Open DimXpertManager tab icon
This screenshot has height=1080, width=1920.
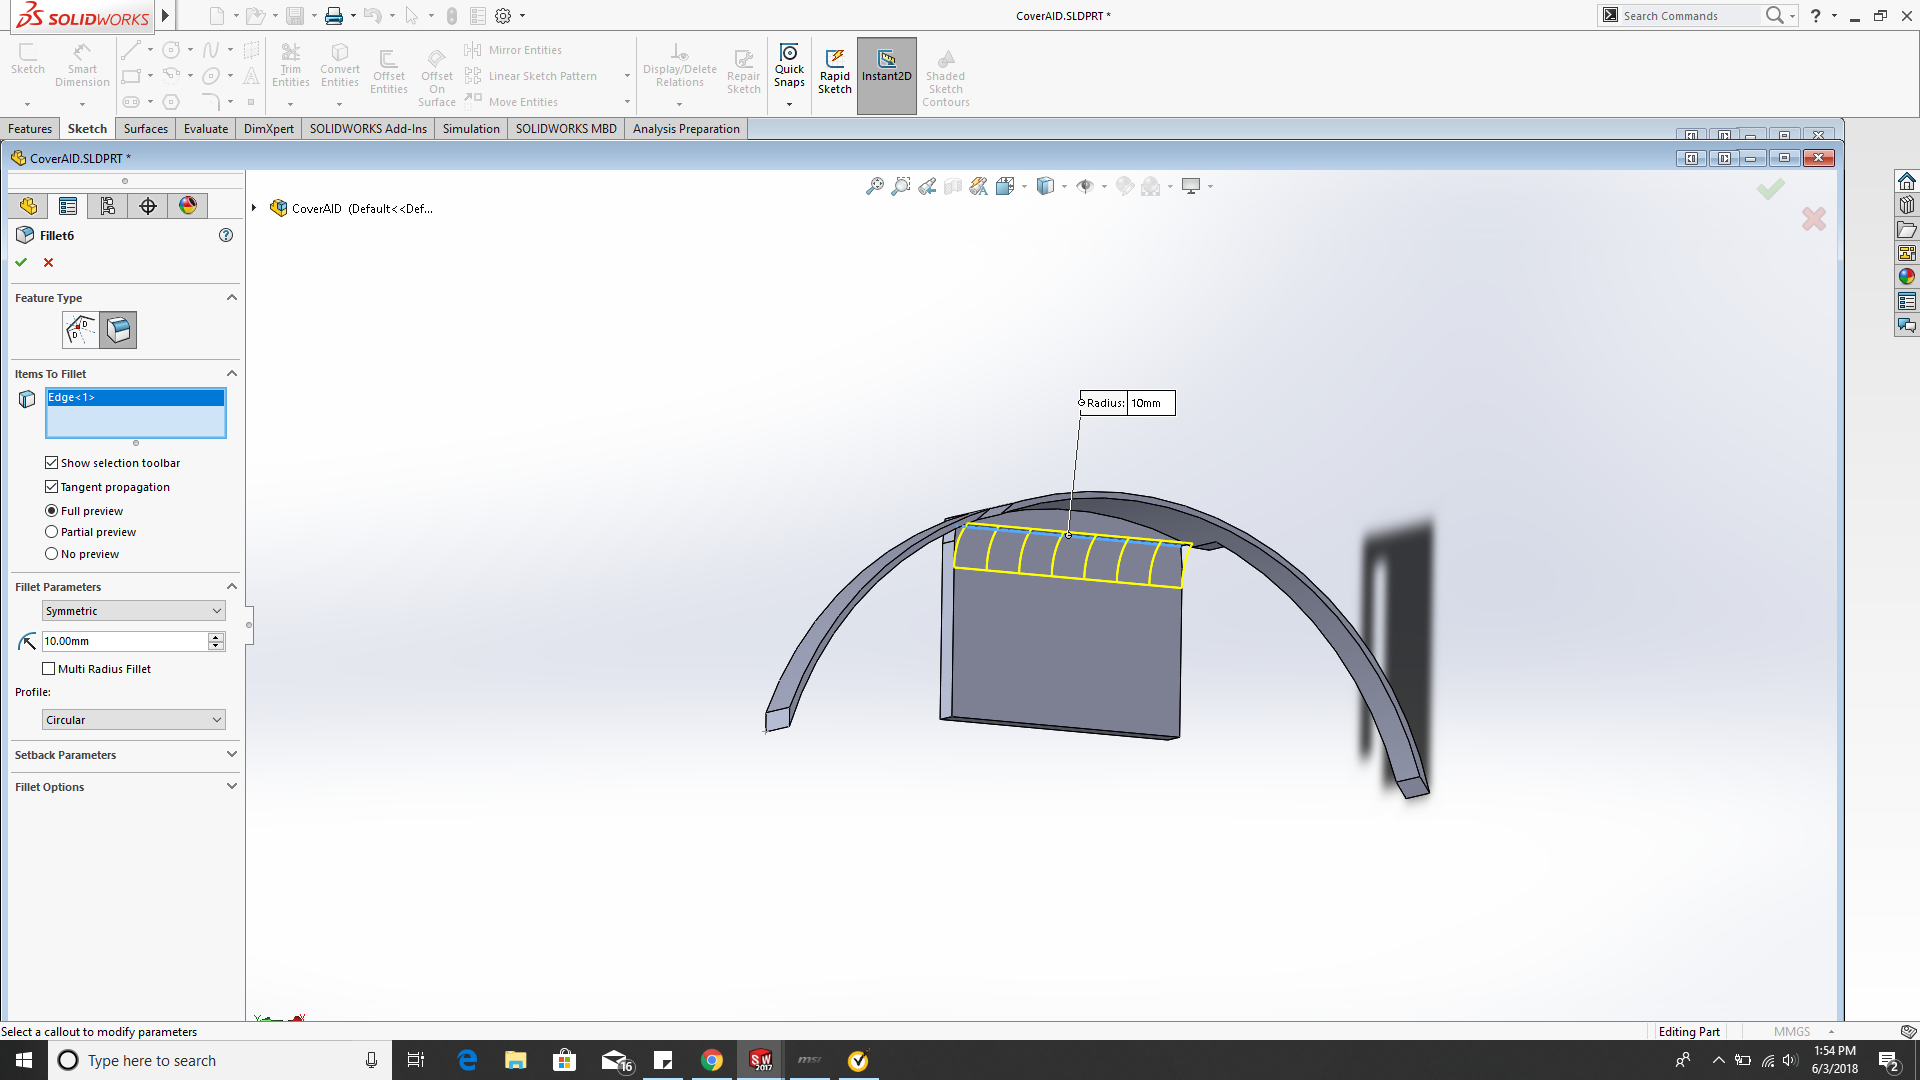148,206
